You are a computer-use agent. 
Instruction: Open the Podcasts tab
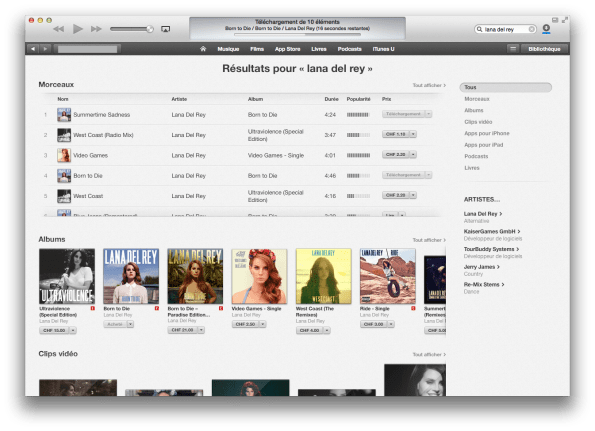click(x=349, y=49)
